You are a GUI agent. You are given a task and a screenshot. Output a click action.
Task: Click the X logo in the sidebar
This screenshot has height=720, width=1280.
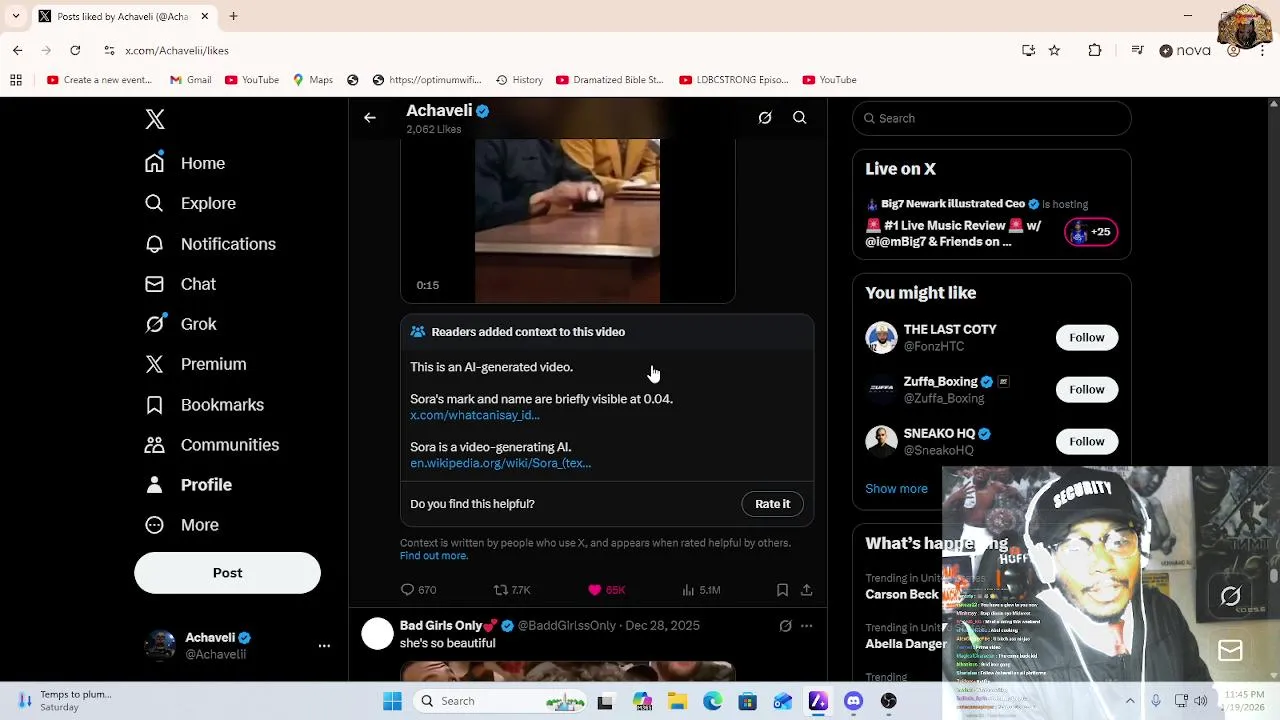[155, 119]
